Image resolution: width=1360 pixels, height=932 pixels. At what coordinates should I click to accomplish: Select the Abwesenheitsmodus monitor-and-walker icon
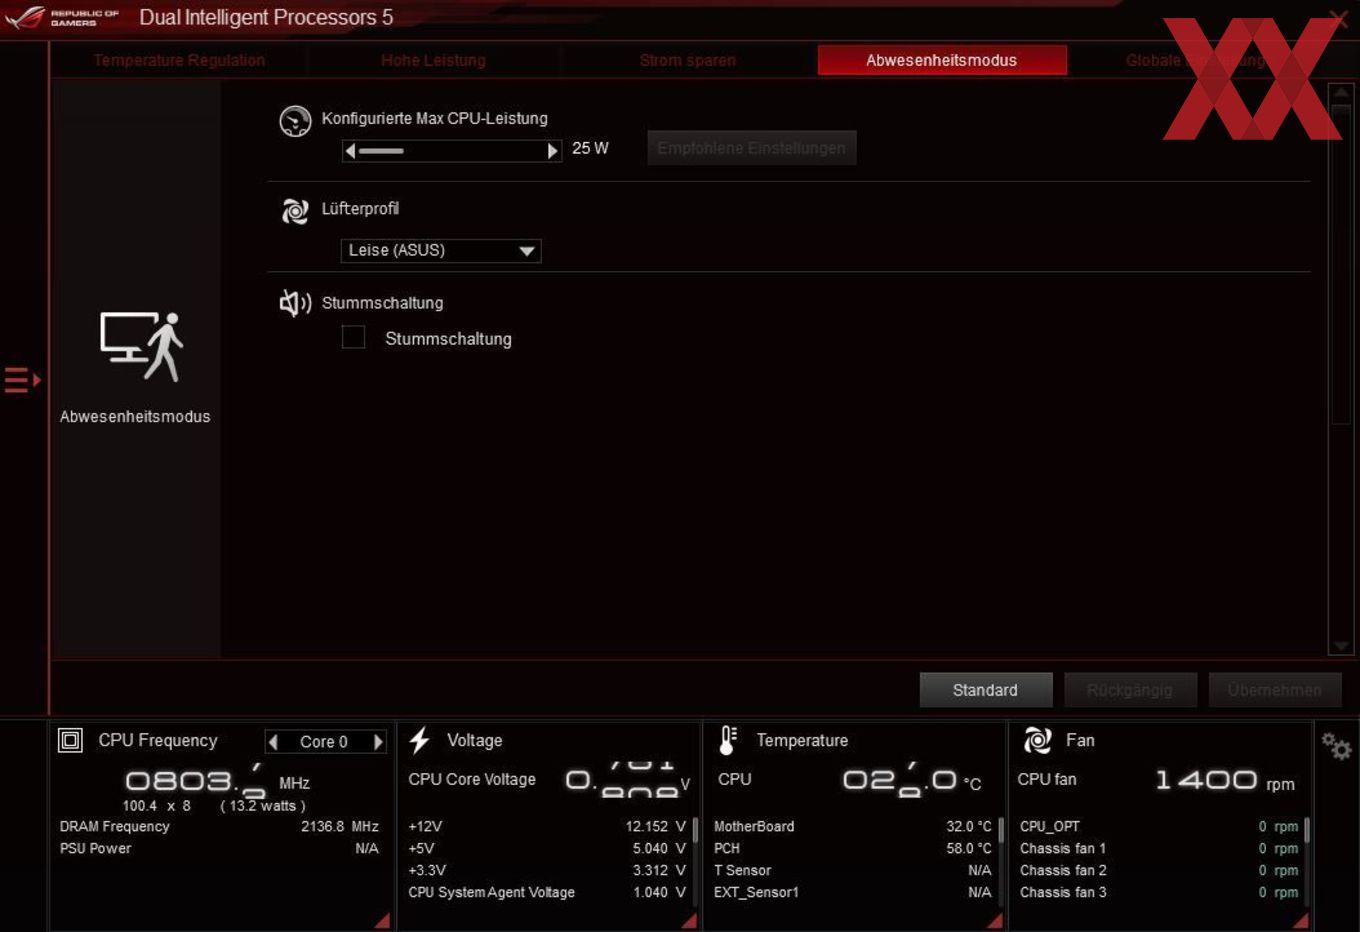141,346
